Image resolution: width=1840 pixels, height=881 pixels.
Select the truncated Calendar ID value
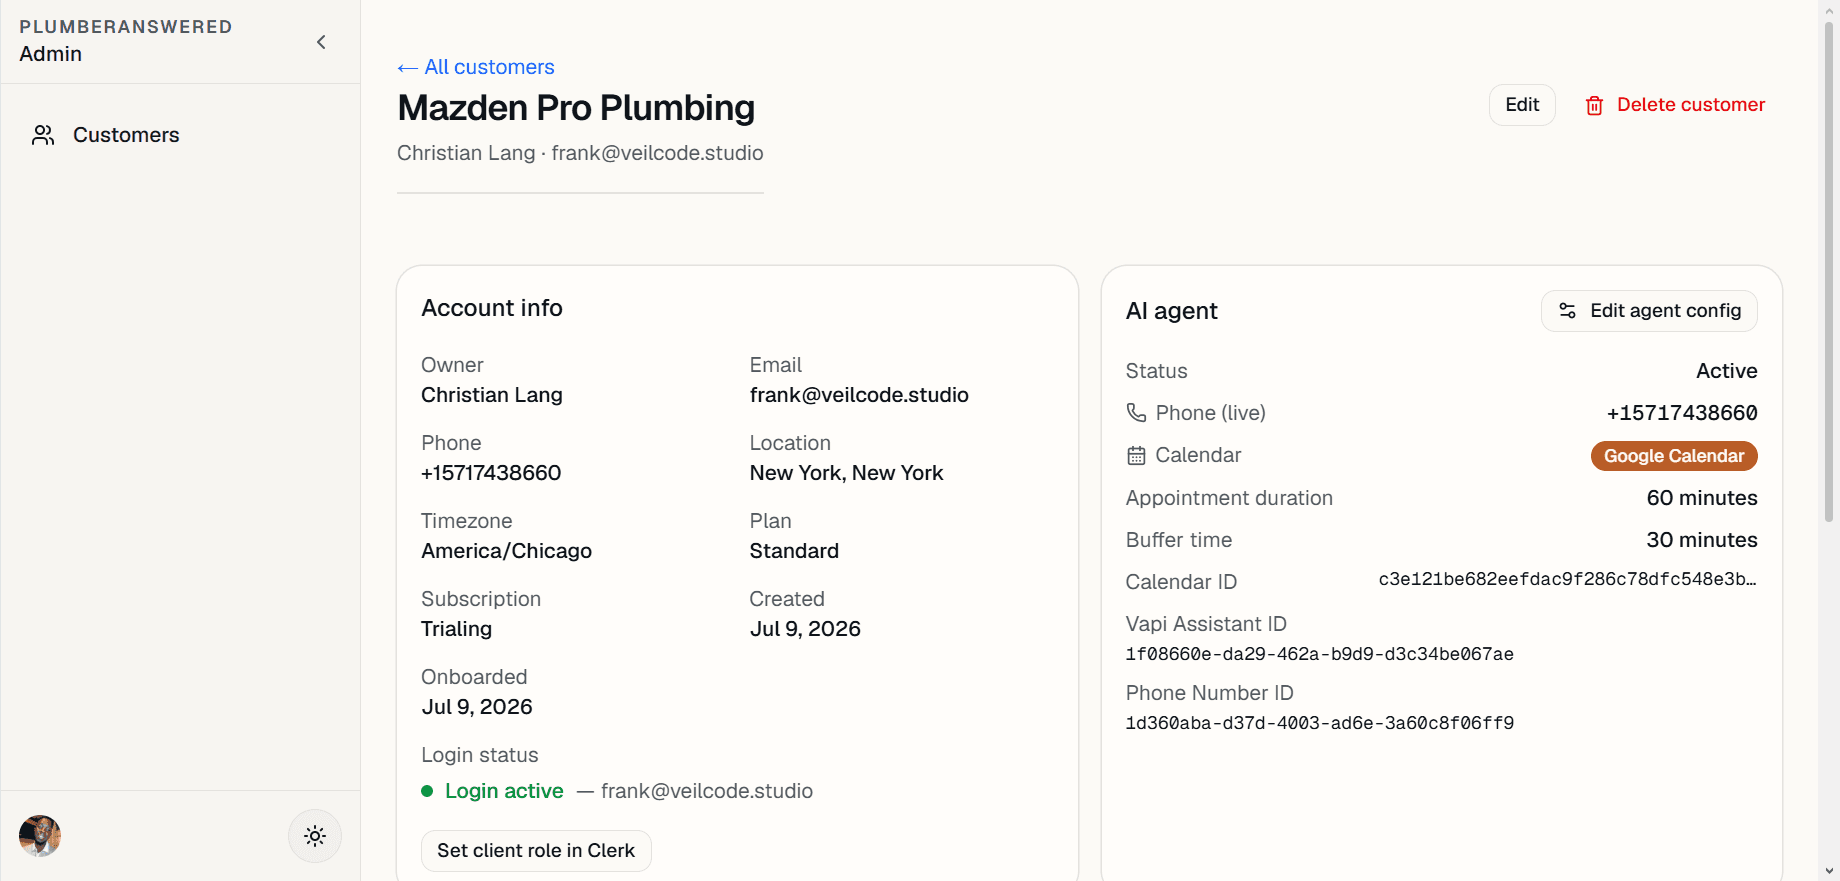click(x=1567, y=579)
